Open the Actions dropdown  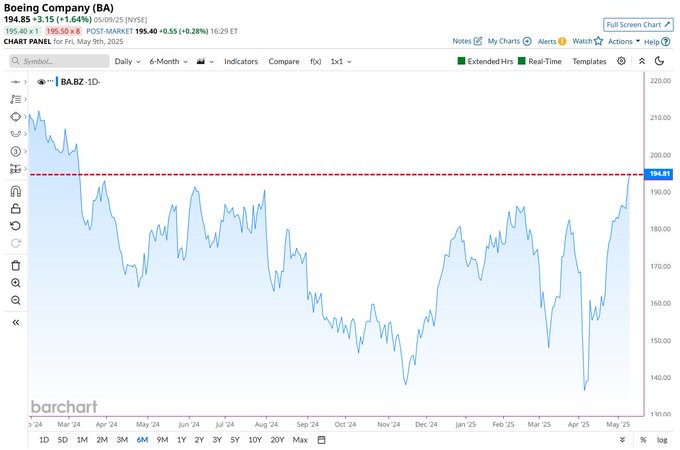click(x=624, y=42)
